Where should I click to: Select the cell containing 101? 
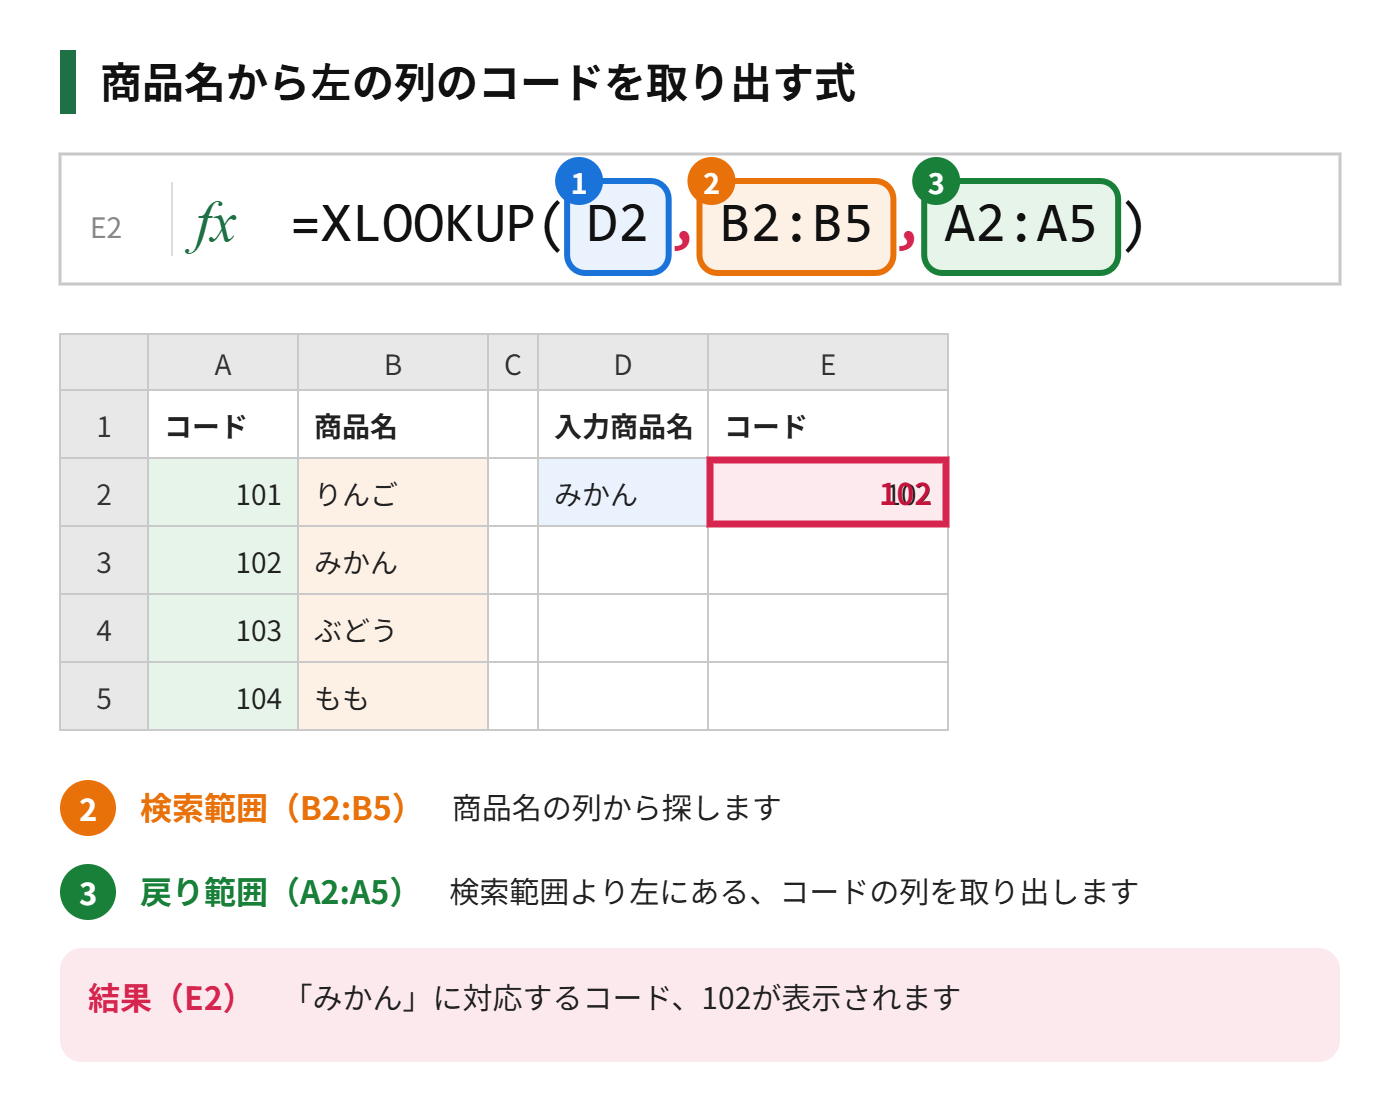point(223,493)
